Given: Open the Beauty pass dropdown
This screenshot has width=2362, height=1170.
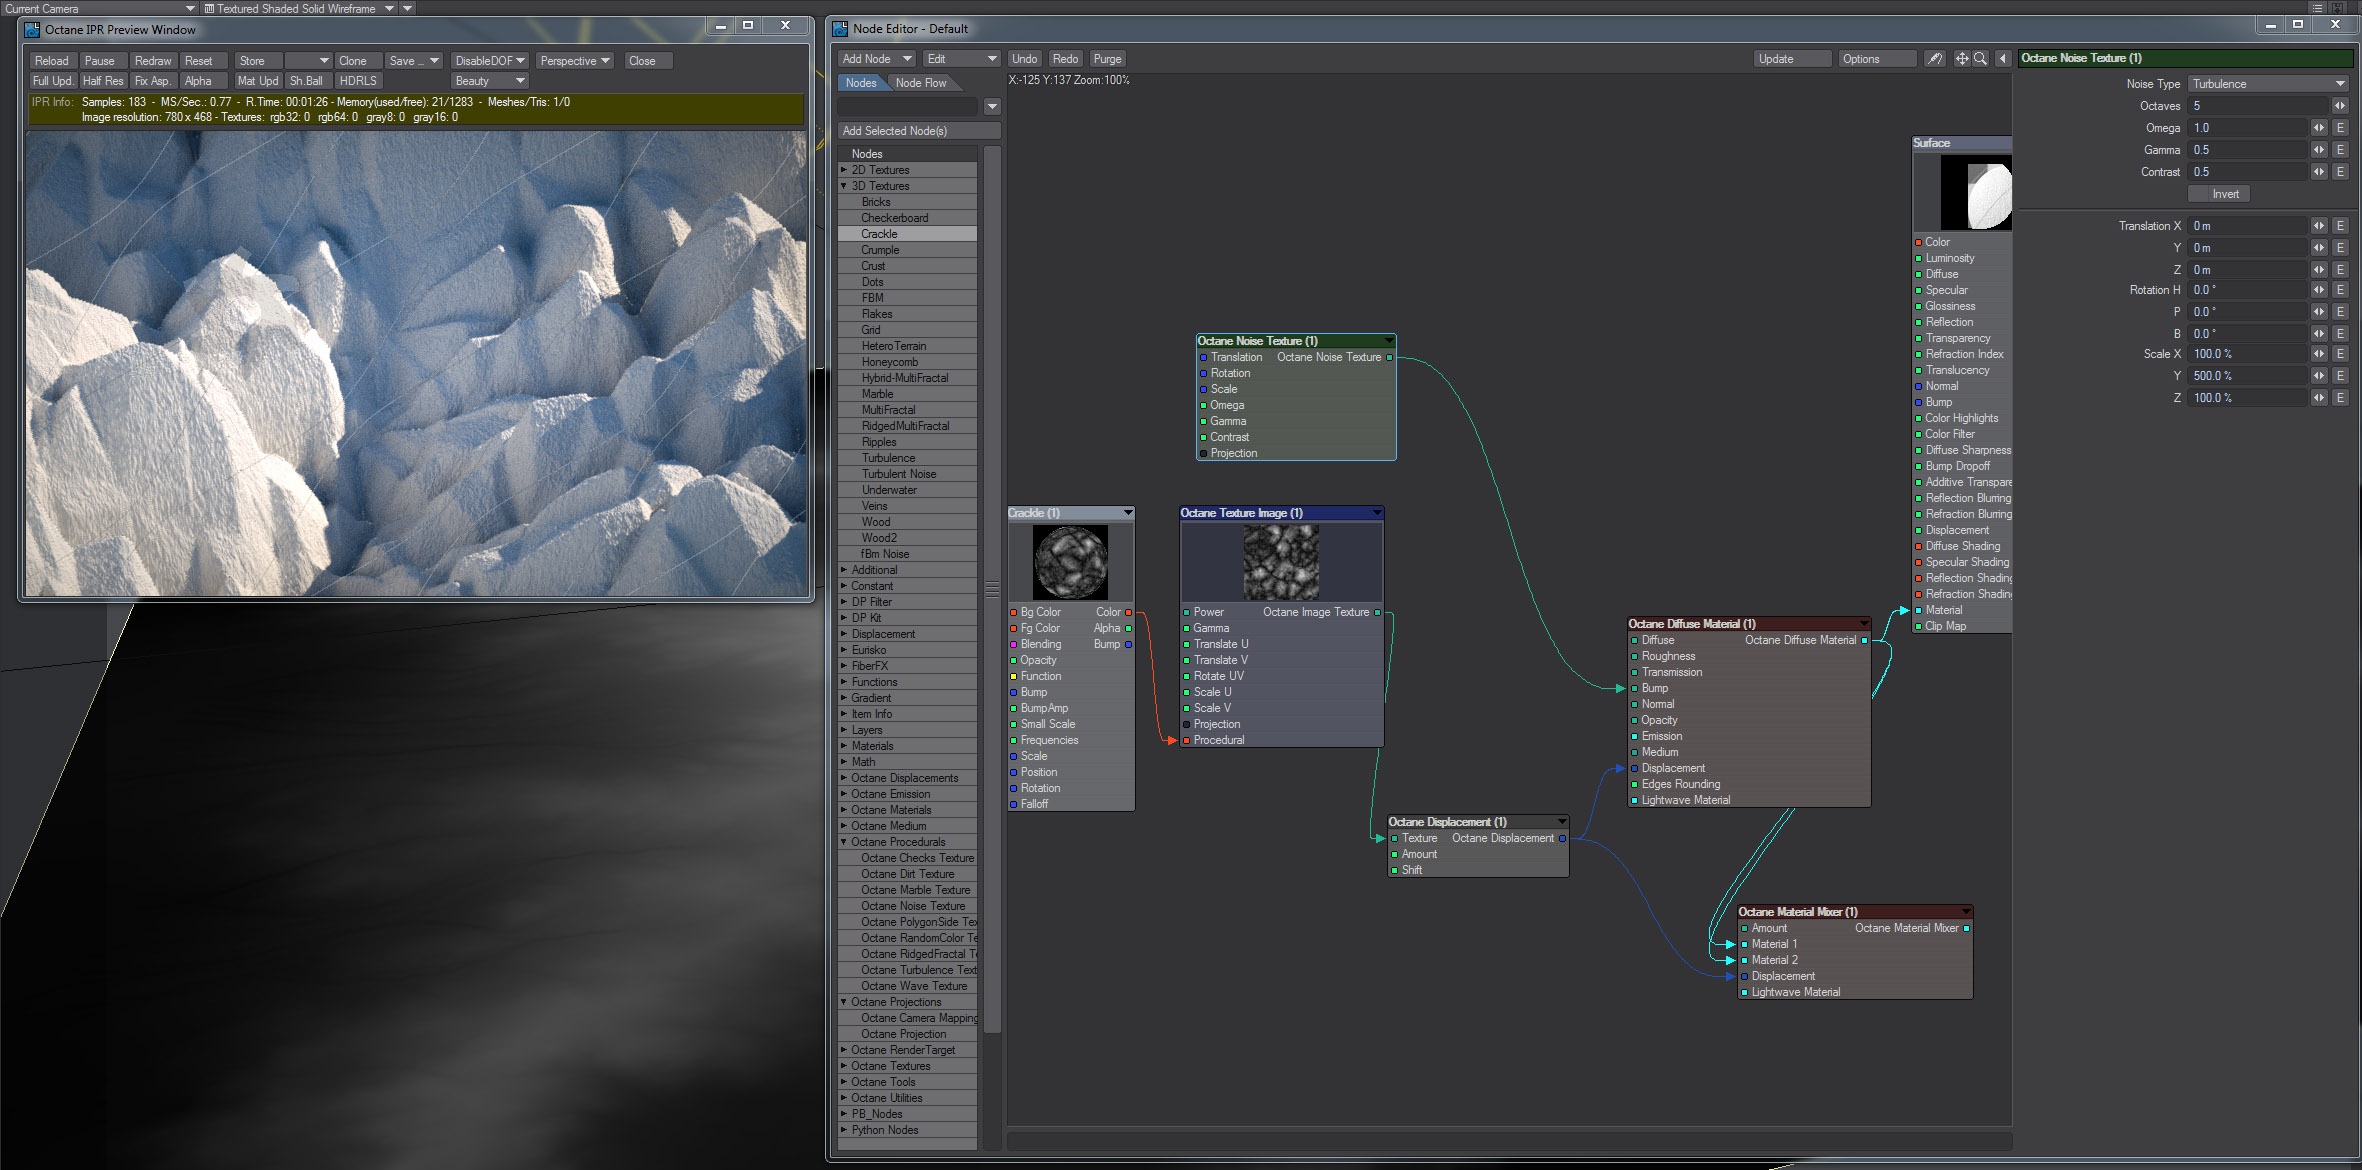Looking at the screenshot, I should pyautogui.click(x=489, y=81).
